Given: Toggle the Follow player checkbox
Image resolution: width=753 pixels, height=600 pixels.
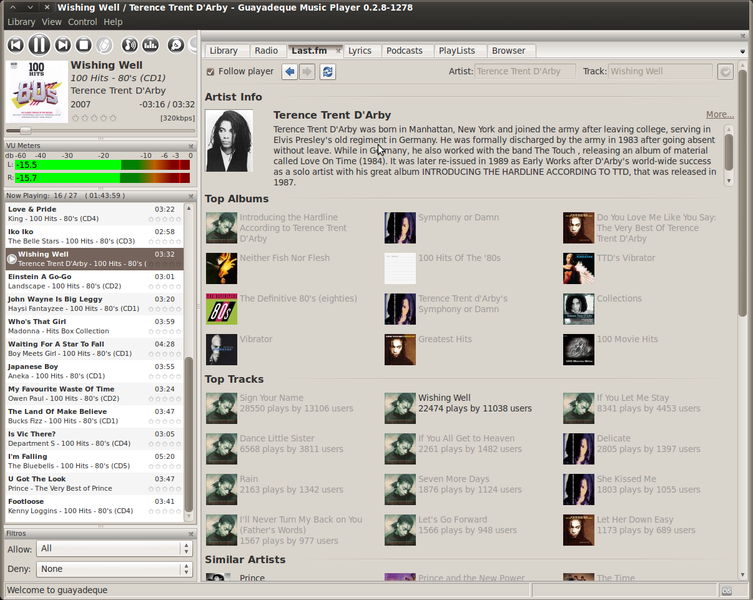Looking at the screenshot, I should [x=210, y=72].
